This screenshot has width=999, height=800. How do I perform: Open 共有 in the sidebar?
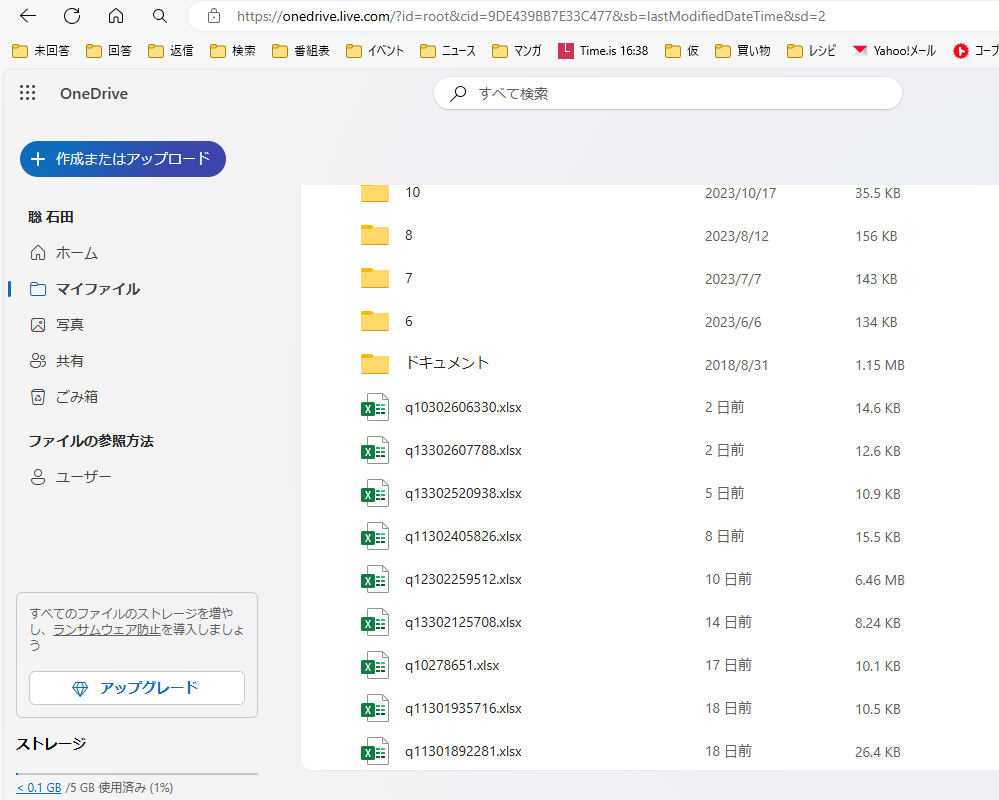57,361
